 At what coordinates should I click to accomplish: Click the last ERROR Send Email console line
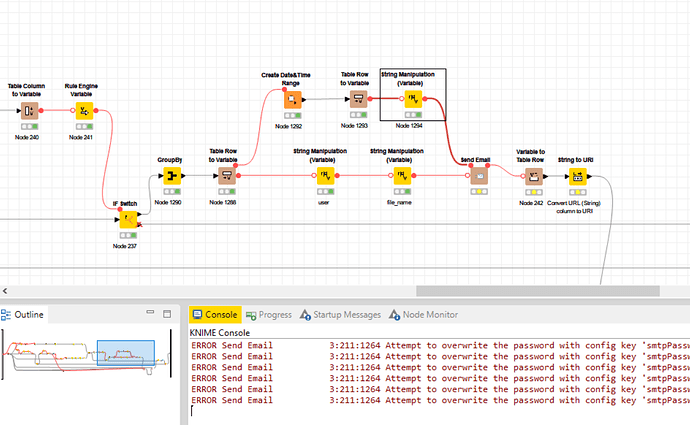[440, 400]
